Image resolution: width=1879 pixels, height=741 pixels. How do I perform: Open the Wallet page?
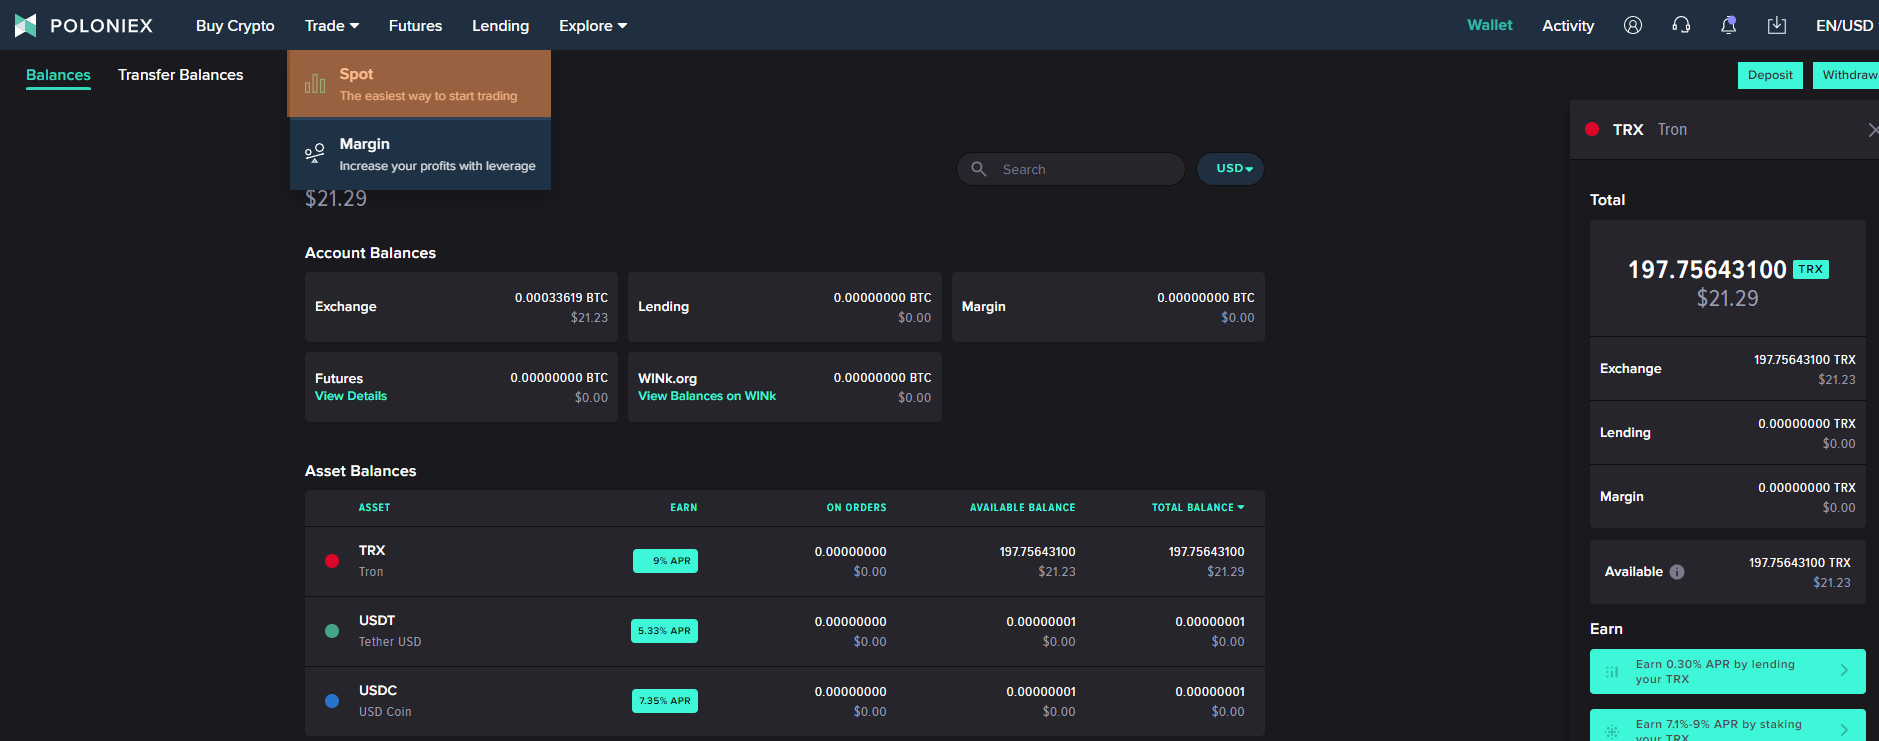(1490, 25)
